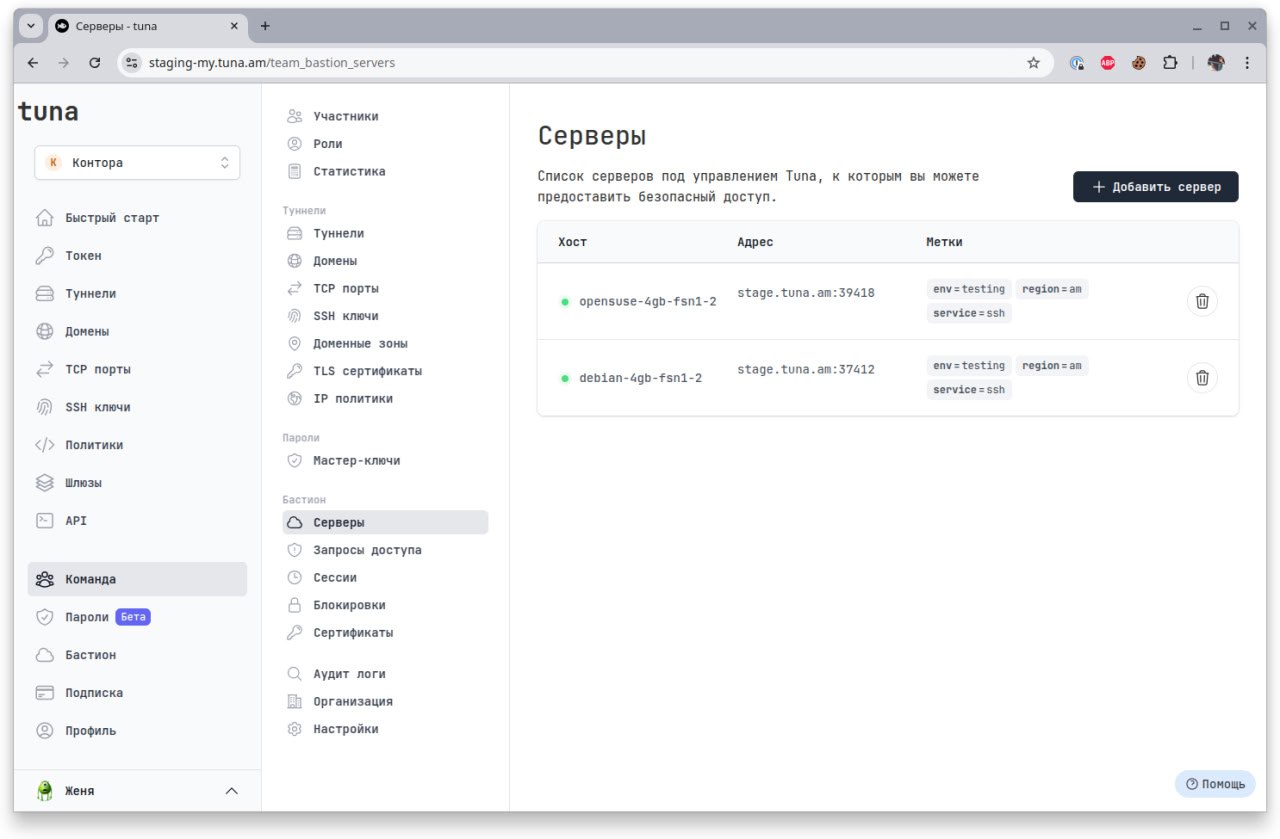Open the browser extensions puzzle icon
This screenshot has width=1280, height=839.
click(x=1170, y=62)
